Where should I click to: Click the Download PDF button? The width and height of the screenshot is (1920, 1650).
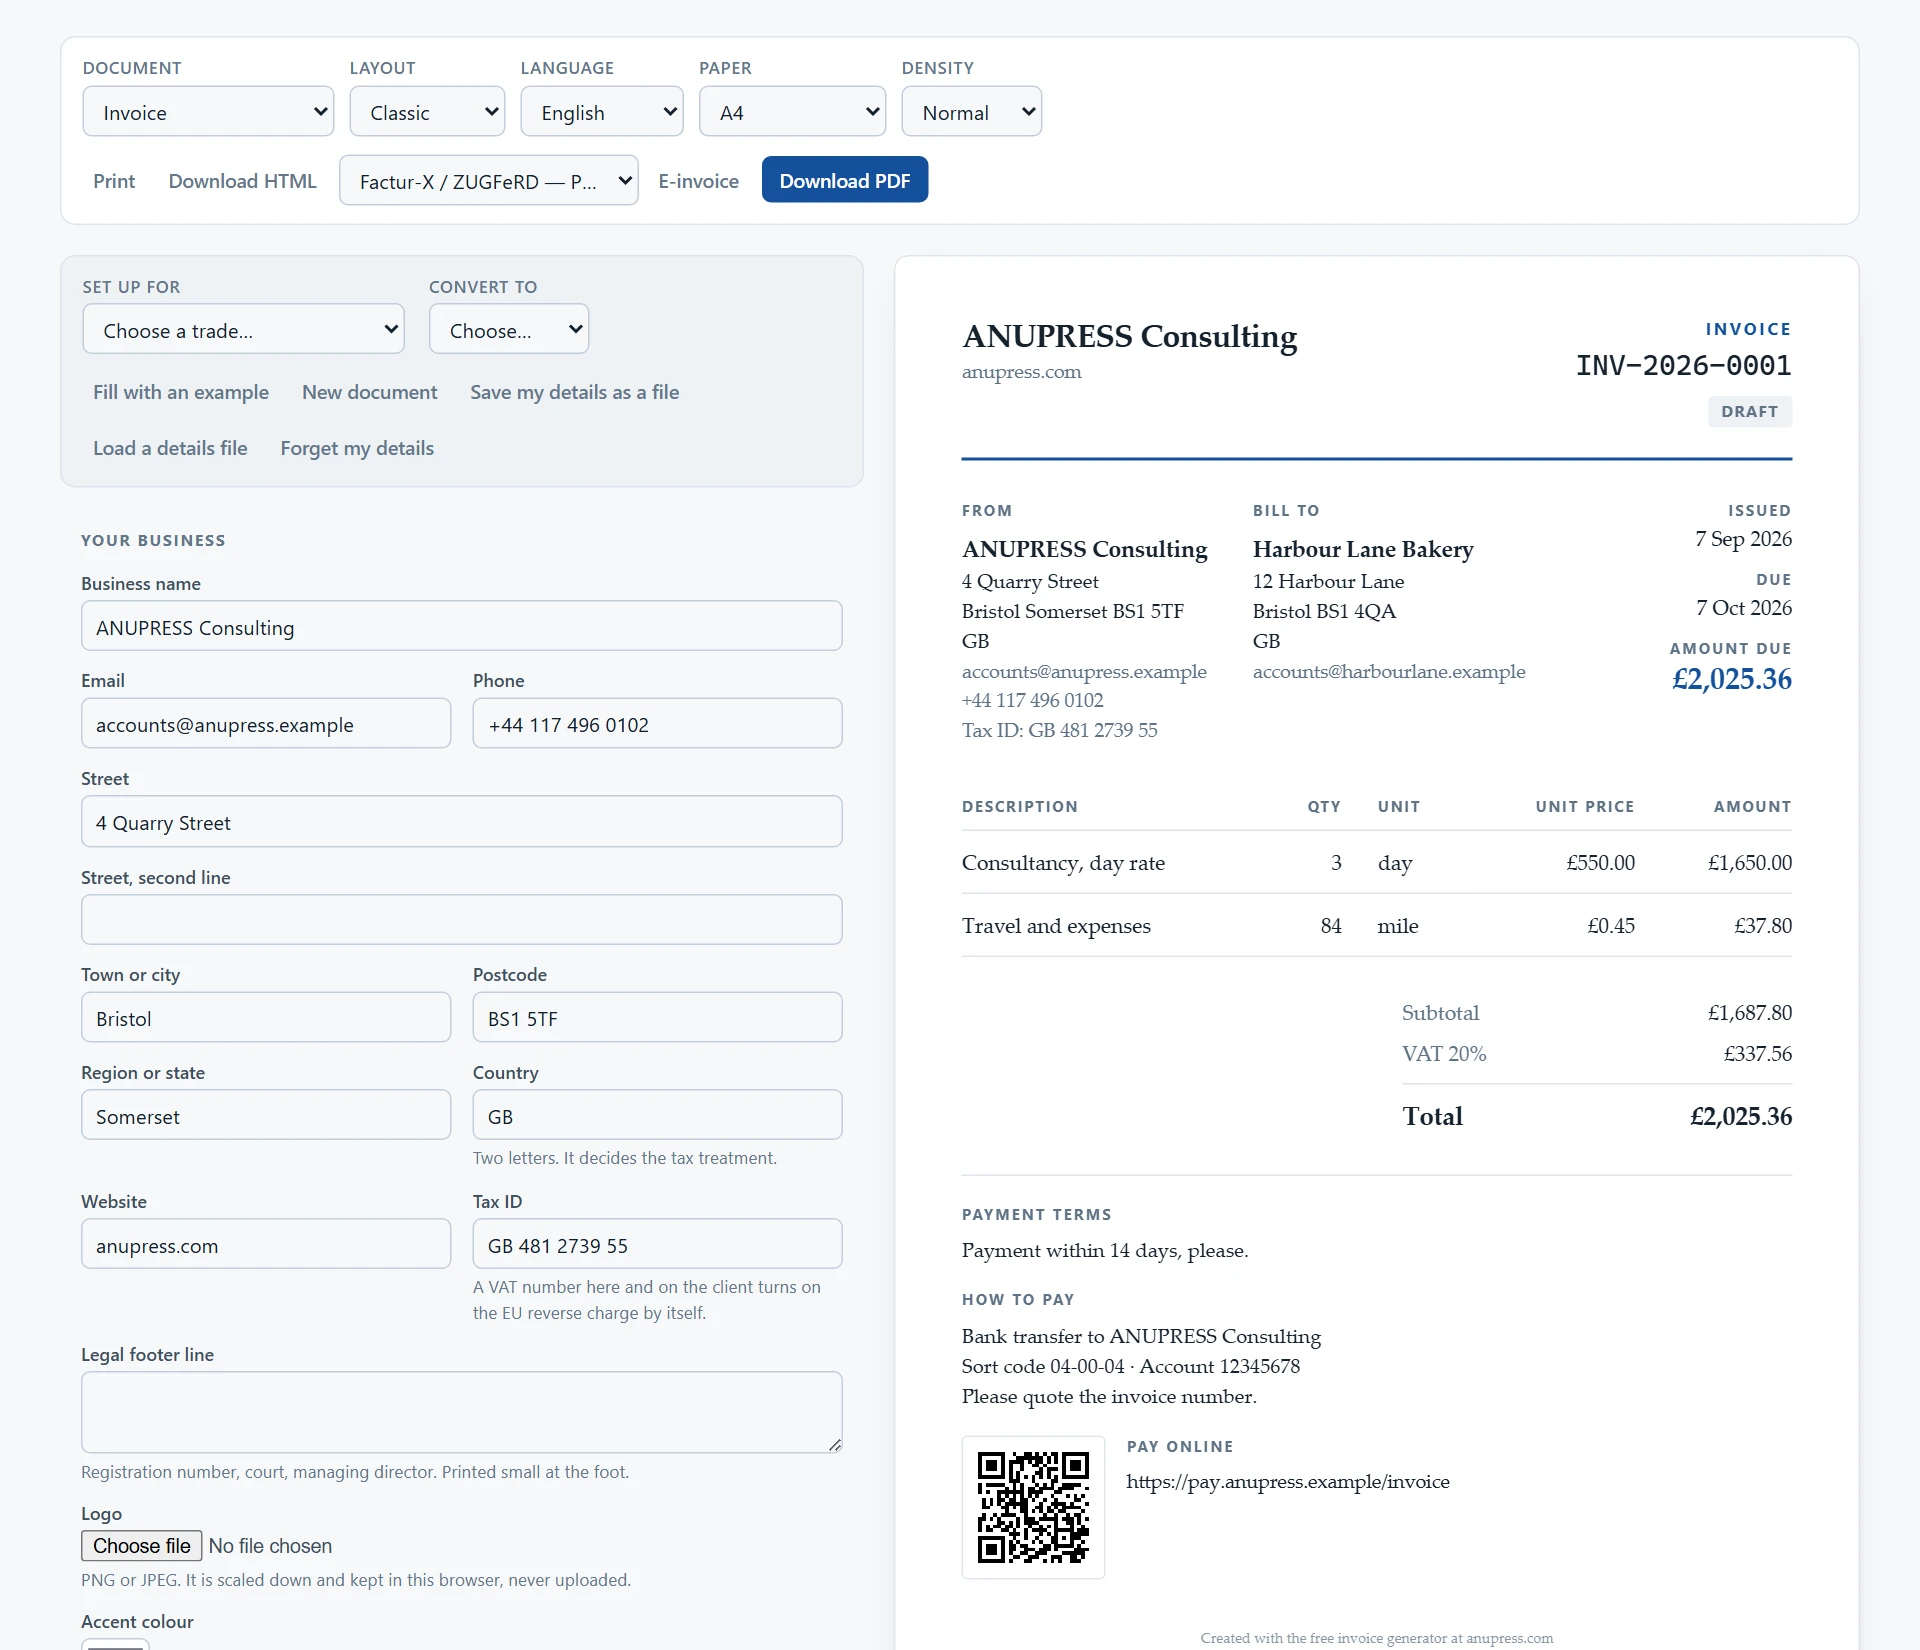pos(845,180)
